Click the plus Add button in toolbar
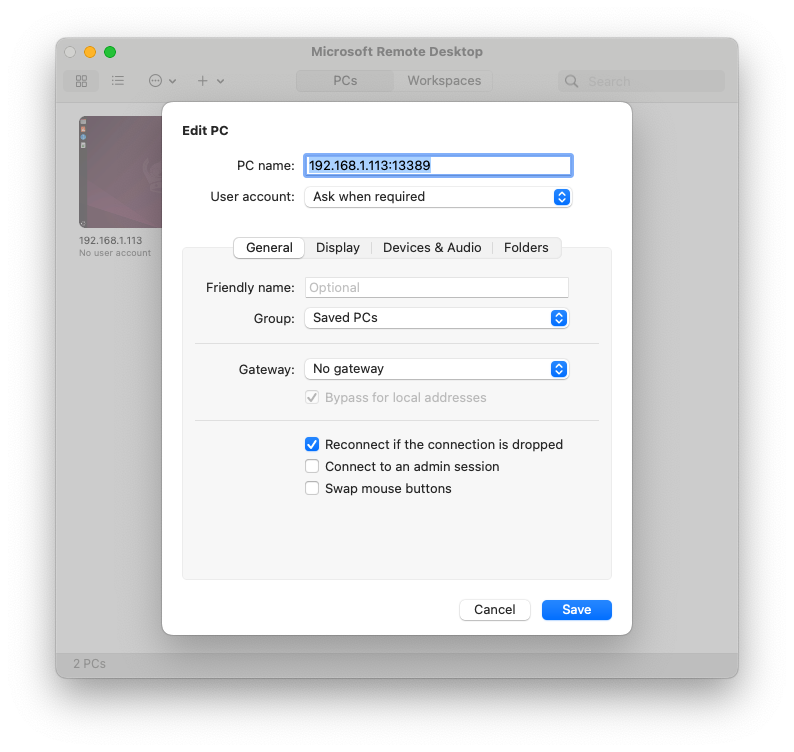Image resolution: width=794 pixels, height=752 pixels. 203,81
